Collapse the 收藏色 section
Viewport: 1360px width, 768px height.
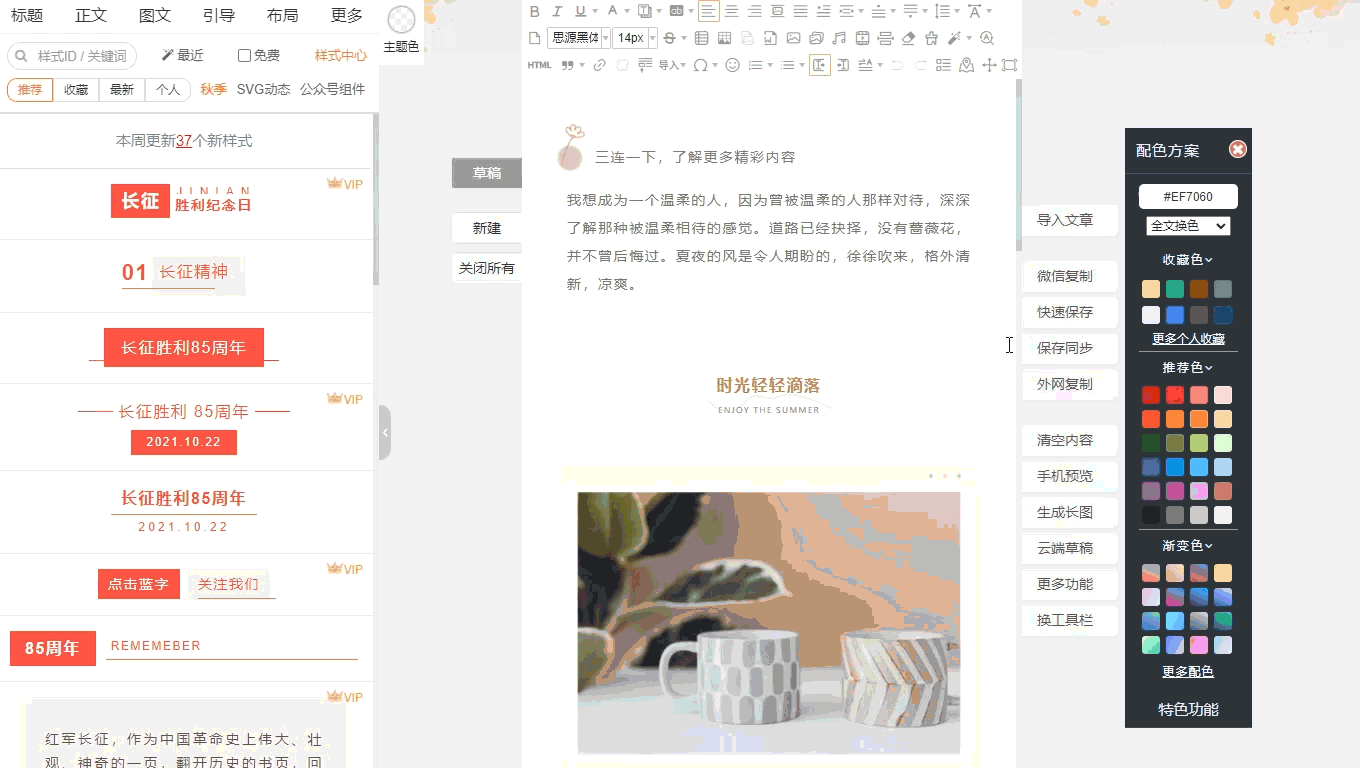tap(1188, 260)
